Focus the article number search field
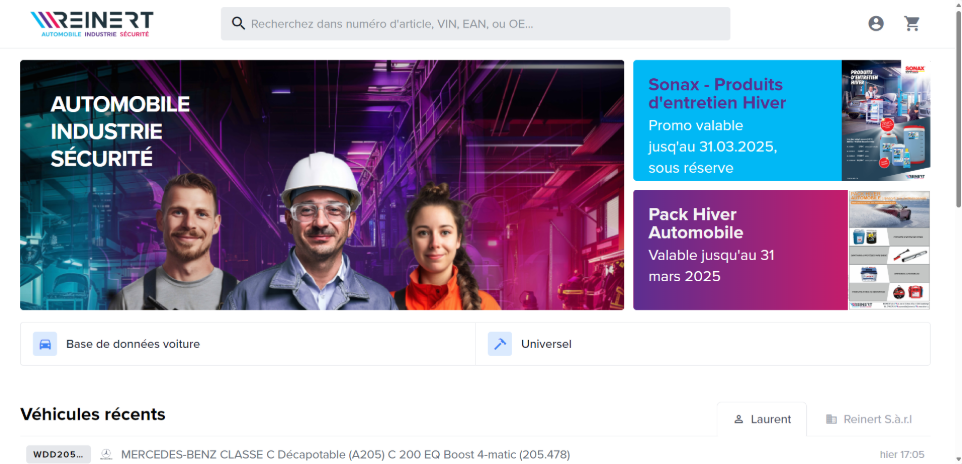This screenshot has height=464, width=962. [x=480, y=24]
